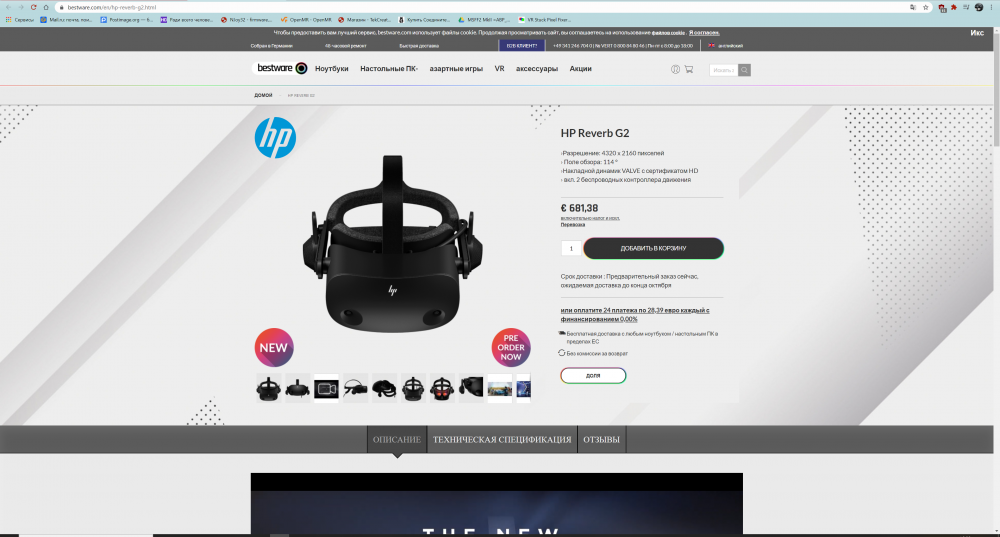Screen dimensions: 1000x537
Task: Dismiss the cookie banner with Икс
Action: [977, 33]
